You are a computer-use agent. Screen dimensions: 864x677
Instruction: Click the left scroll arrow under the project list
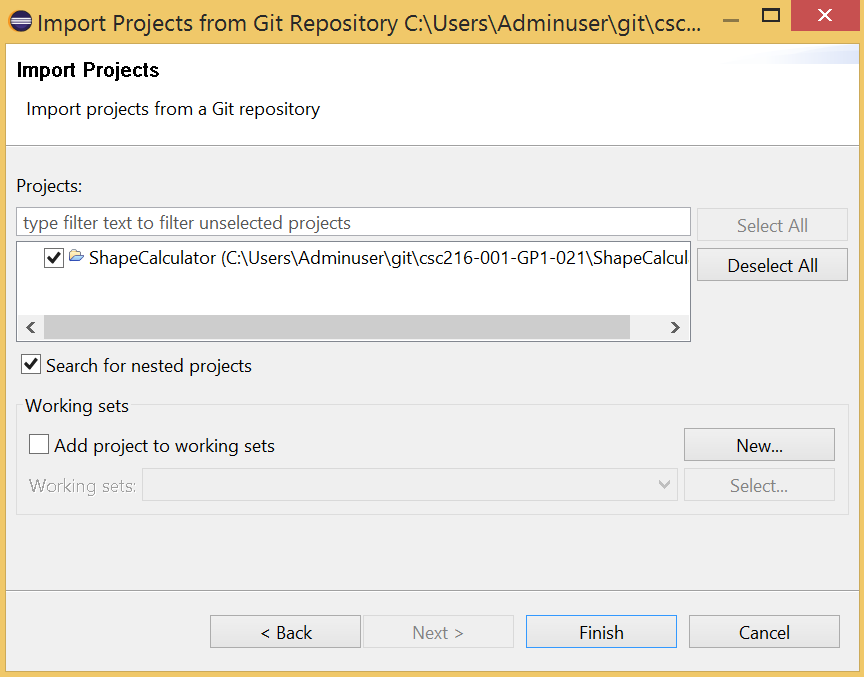[x=30, y=327]
